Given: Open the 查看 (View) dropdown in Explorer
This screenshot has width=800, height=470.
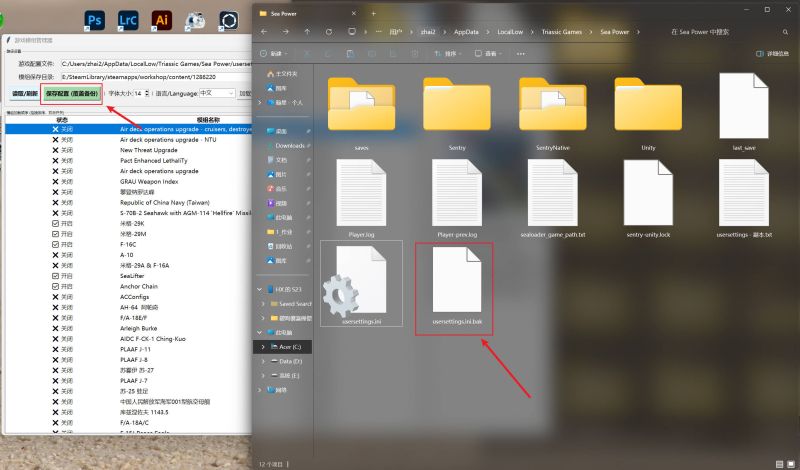Looking at the screenshot, I should click(486, 54).
